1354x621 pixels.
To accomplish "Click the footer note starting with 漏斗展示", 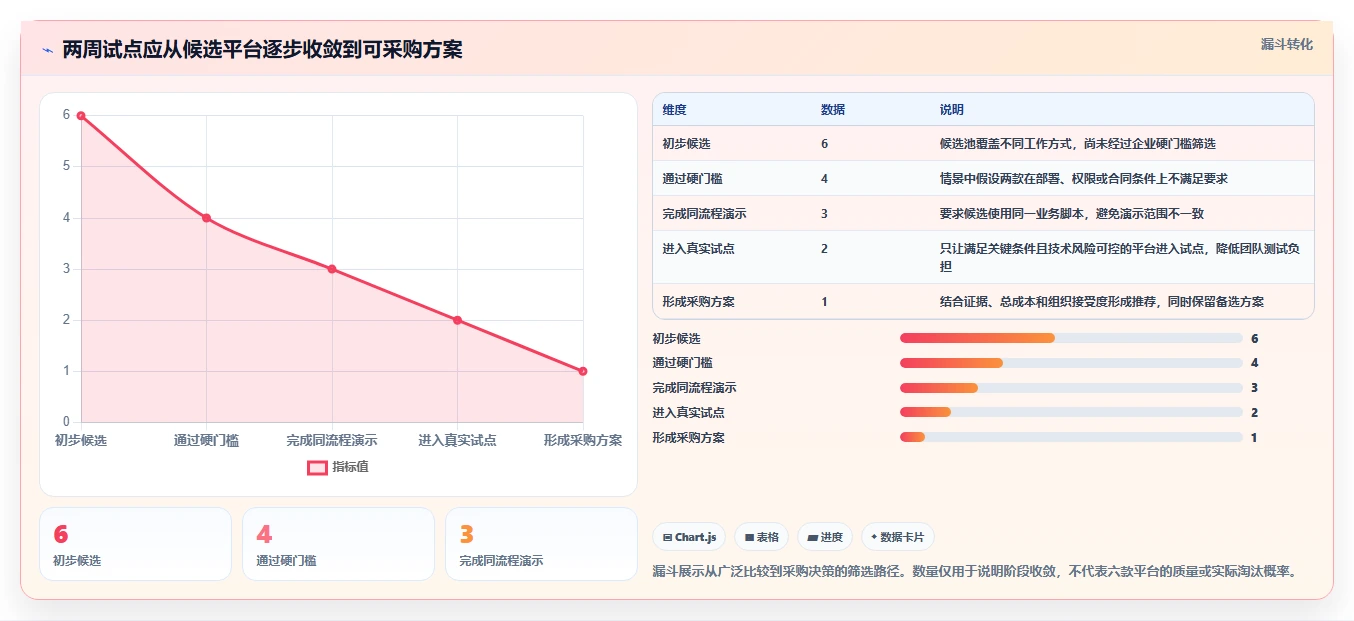I will (975, 571).
